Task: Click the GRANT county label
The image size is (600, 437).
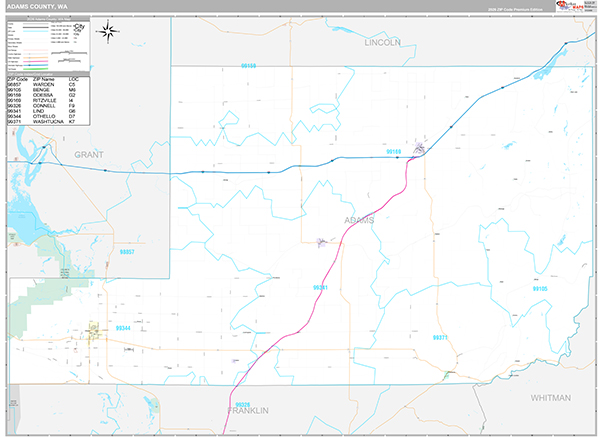Action: (x=89, y=155)
